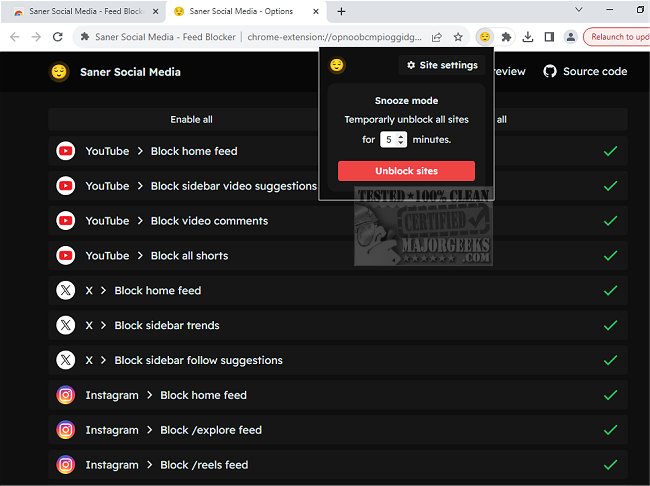Toggle checkmark for X Block sidebar follow suggestions
The height and width of the screenshot is (486, 650).
coord(610,360)
